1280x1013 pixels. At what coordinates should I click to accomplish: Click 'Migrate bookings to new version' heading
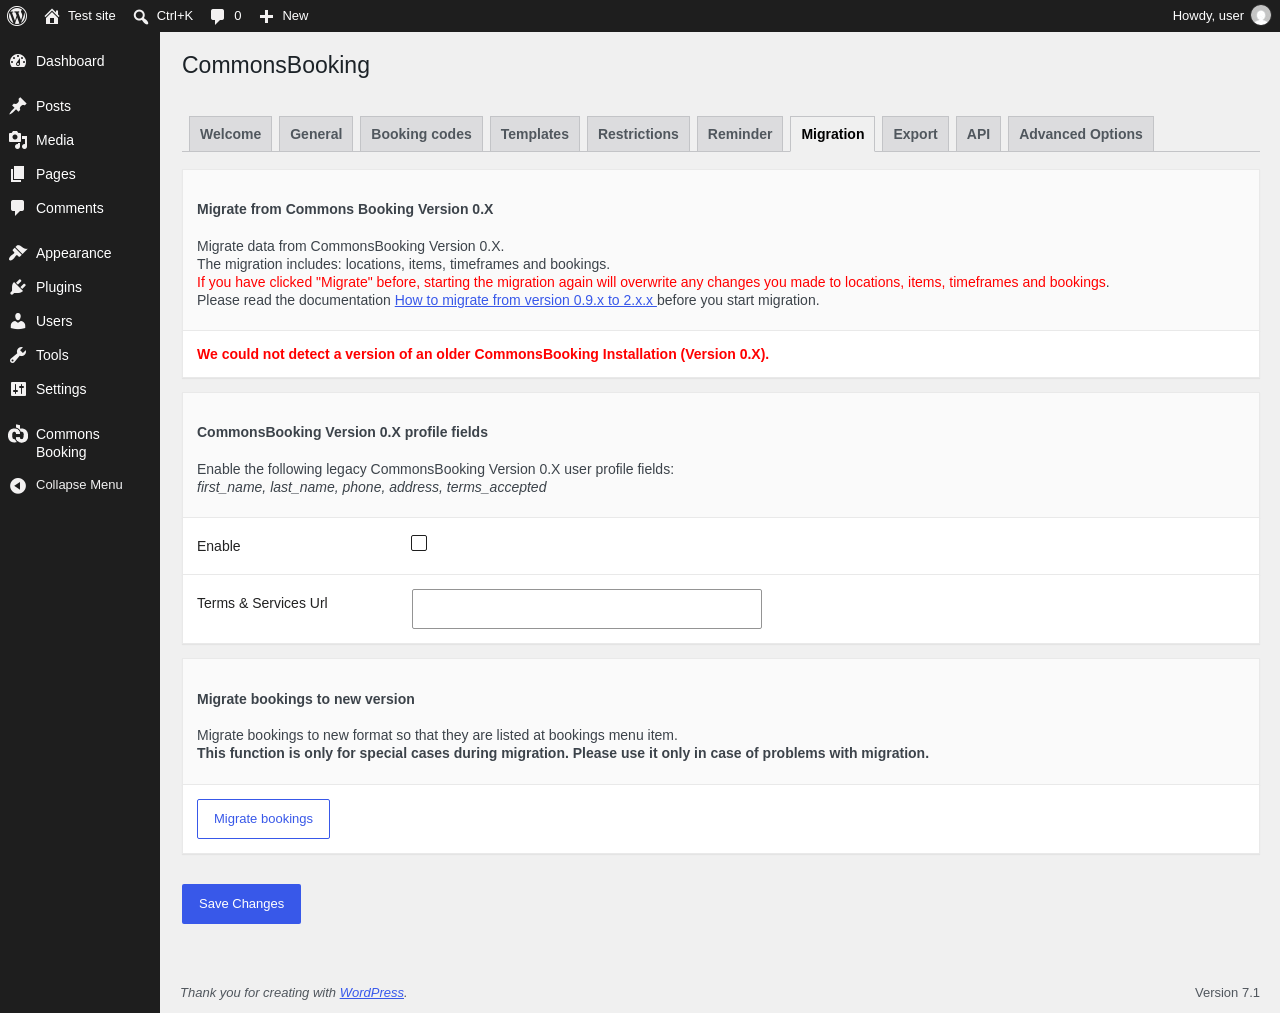(306, 699)
